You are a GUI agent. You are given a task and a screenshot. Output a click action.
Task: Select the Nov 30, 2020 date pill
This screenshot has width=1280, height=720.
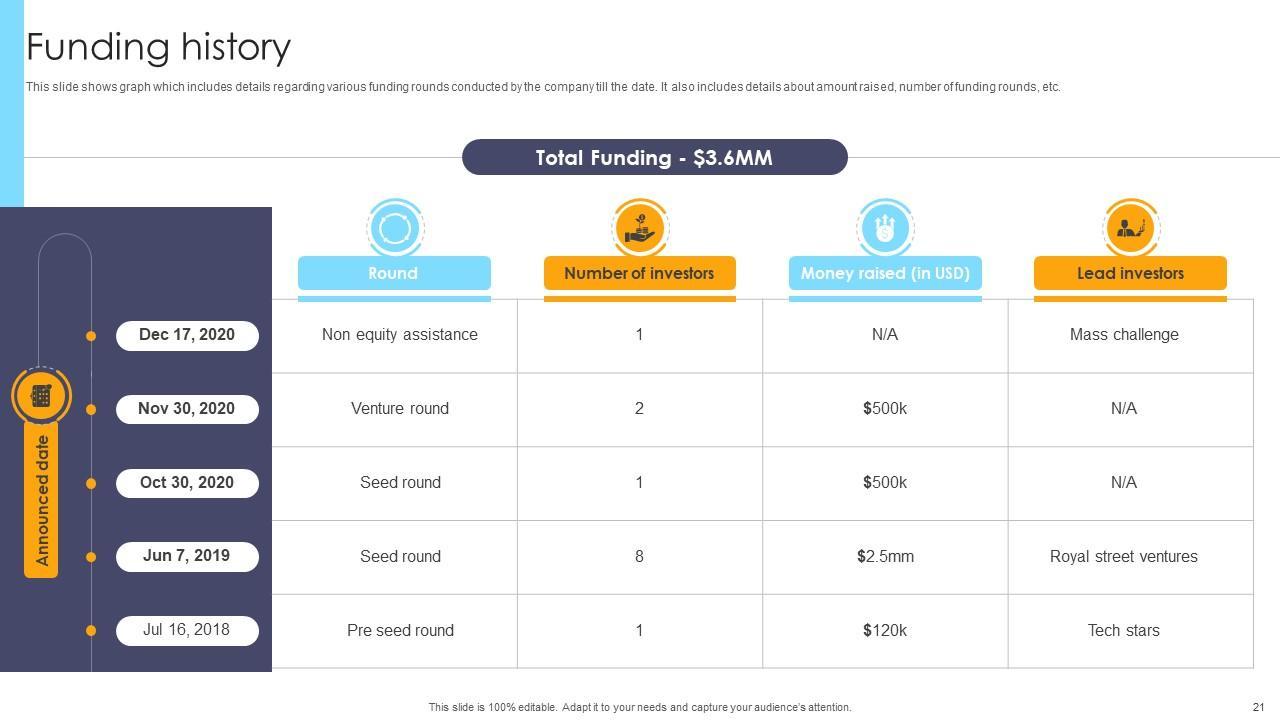pos(187,409)
